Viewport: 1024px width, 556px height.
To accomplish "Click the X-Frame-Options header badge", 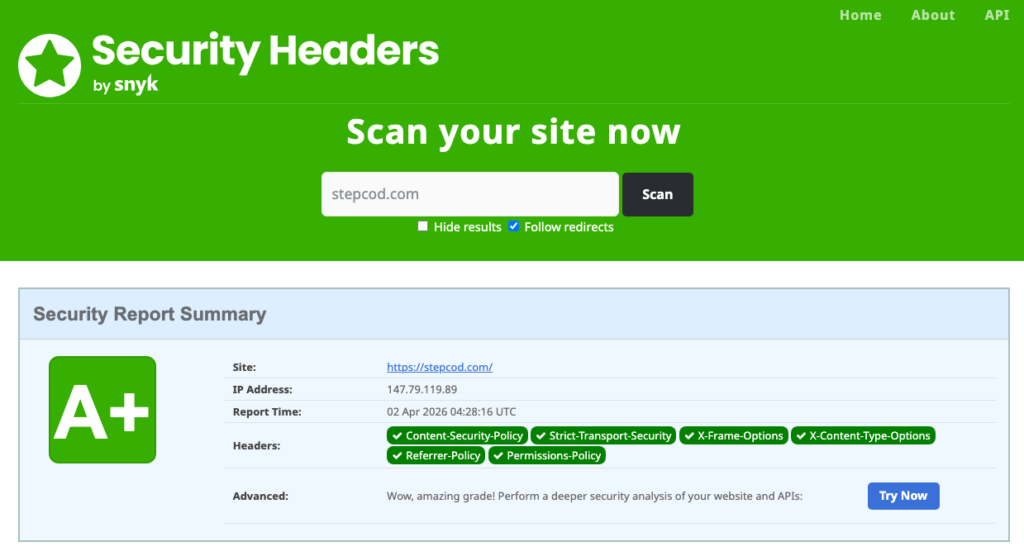I will pyautogui.click(x=733, y=436).
